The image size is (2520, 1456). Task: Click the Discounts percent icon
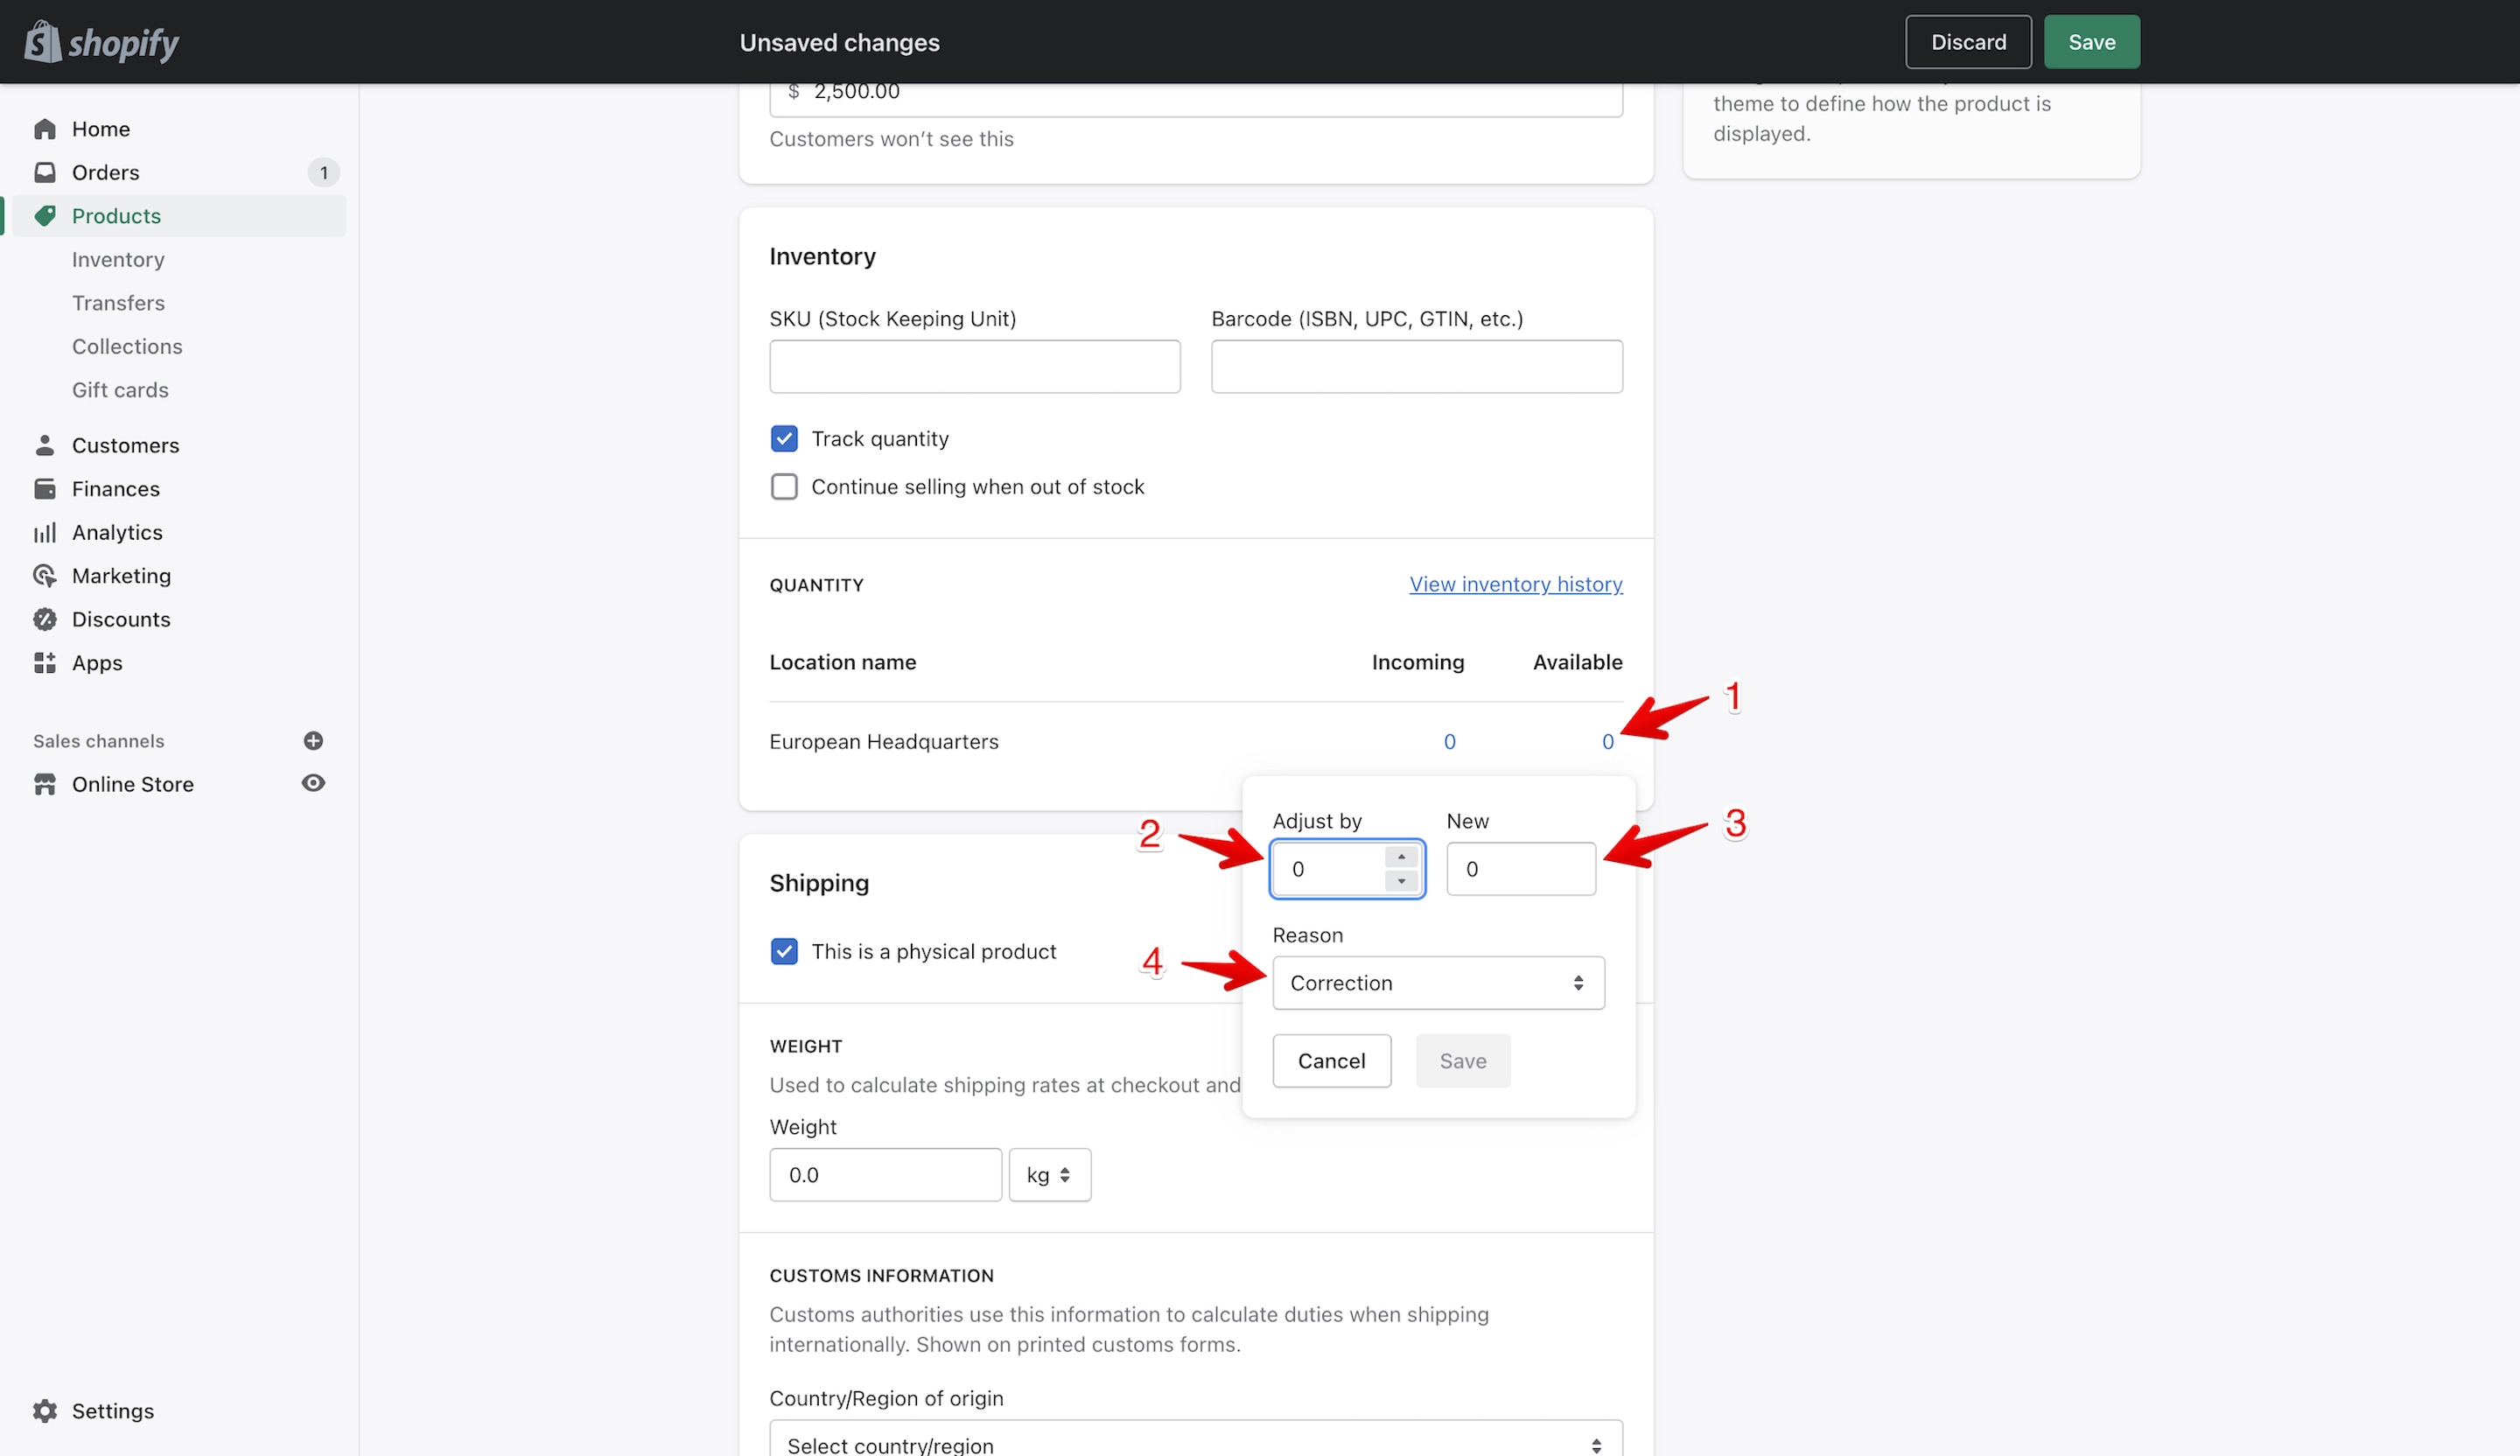[45, 619]
